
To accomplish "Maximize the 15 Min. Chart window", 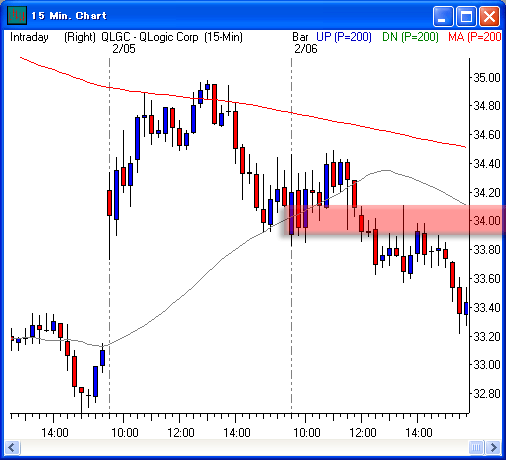I will tap(466, 16).
